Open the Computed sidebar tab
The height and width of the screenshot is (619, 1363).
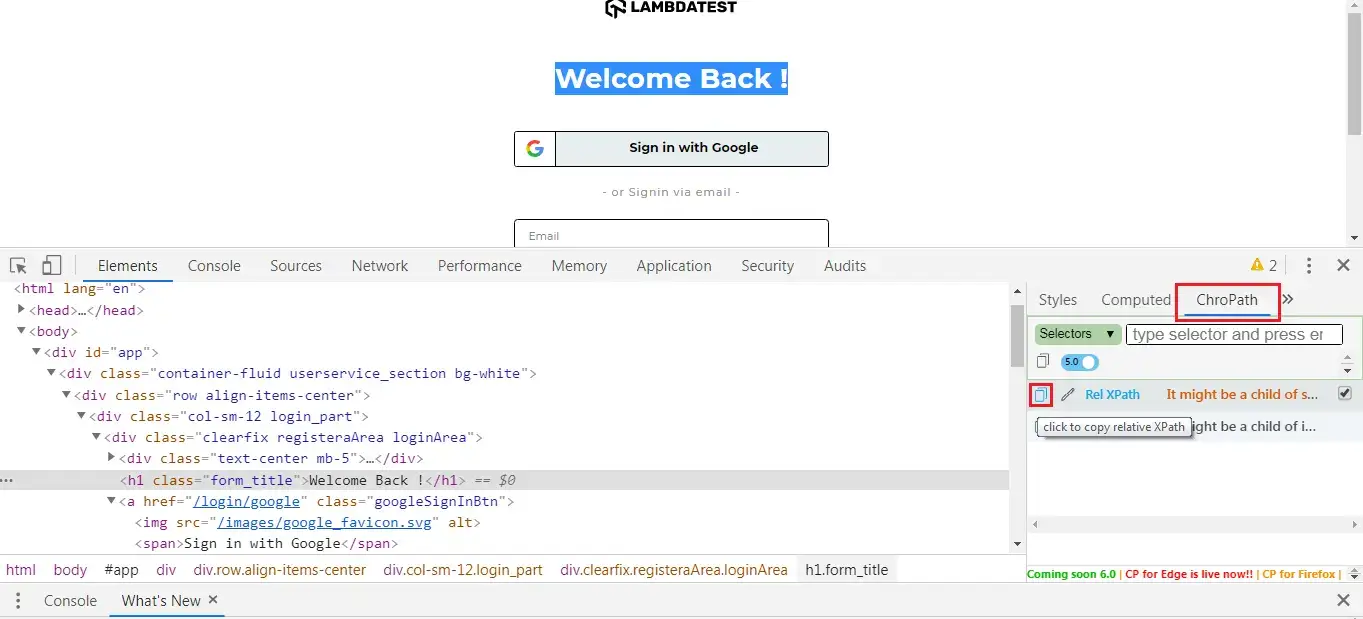pyautogui.click(x=1135, y=300)
